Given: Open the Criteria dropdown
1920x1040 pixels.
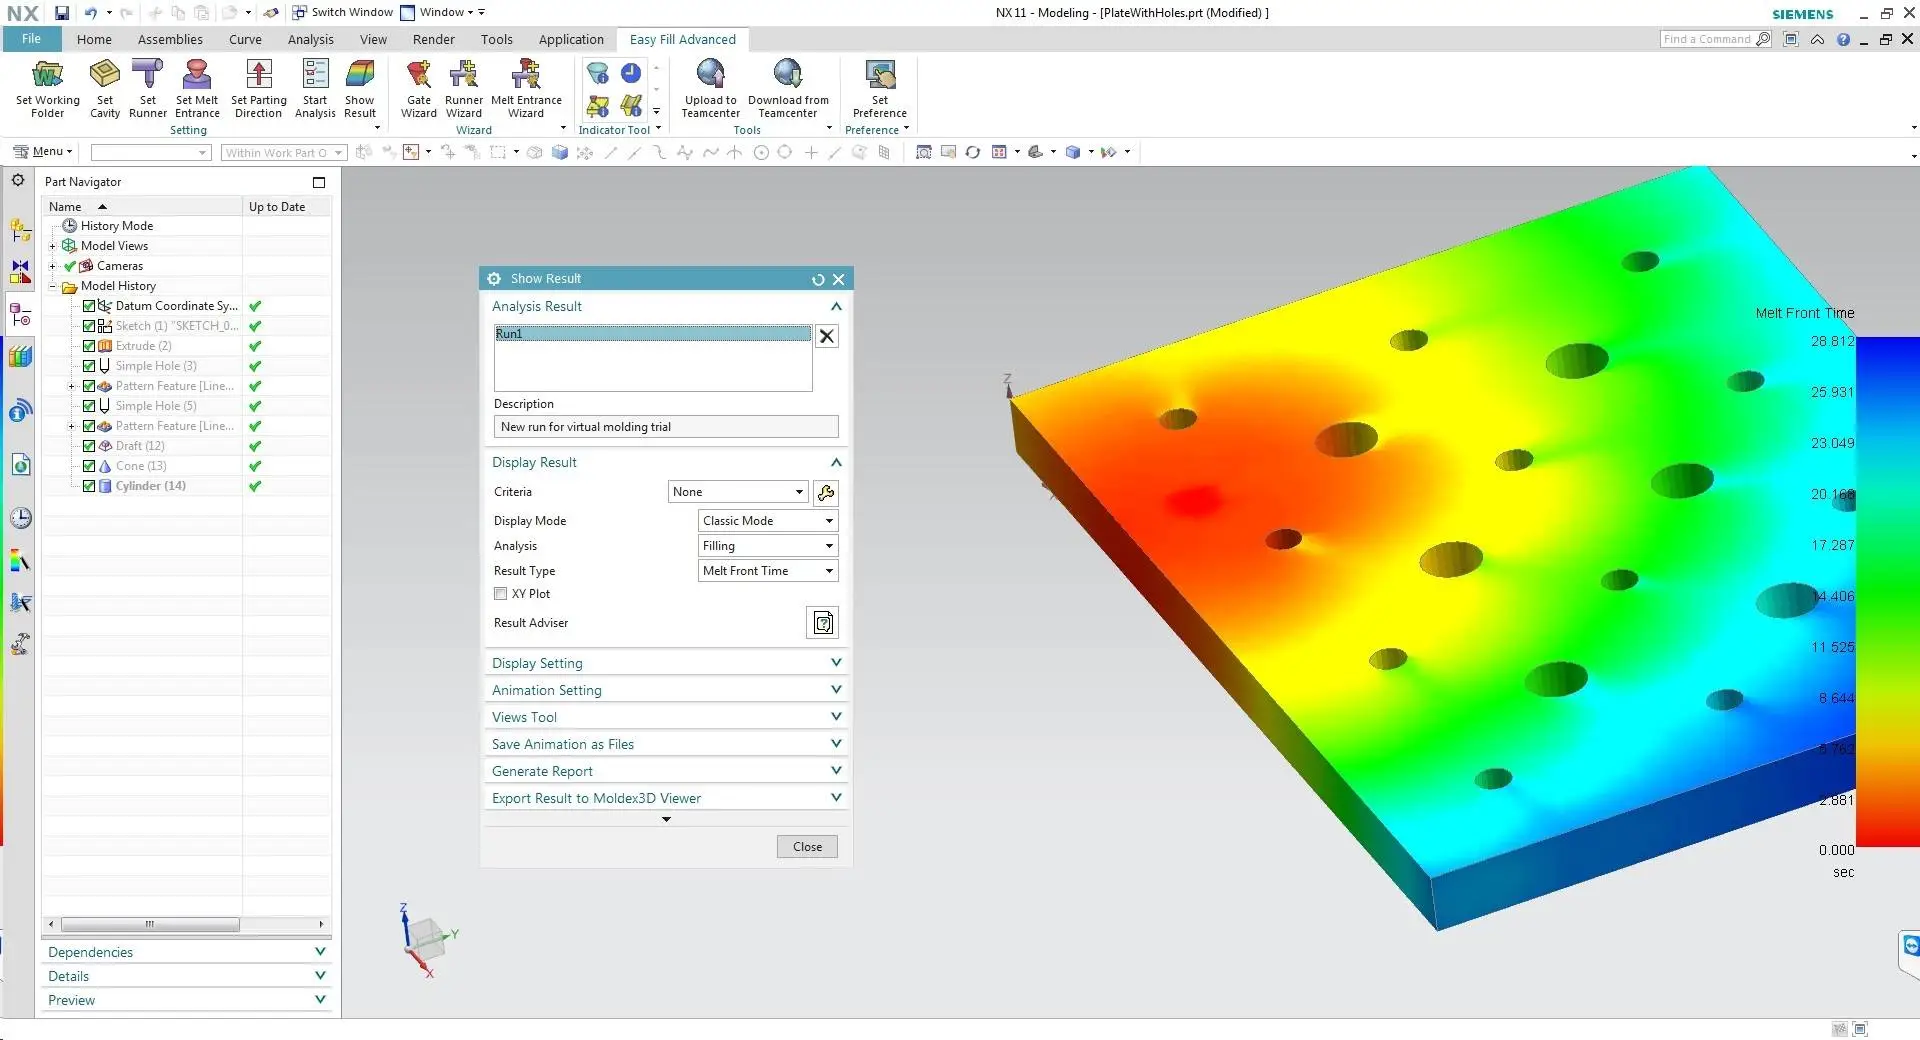Looking at the screenshot, I should (x=738, y=492).
